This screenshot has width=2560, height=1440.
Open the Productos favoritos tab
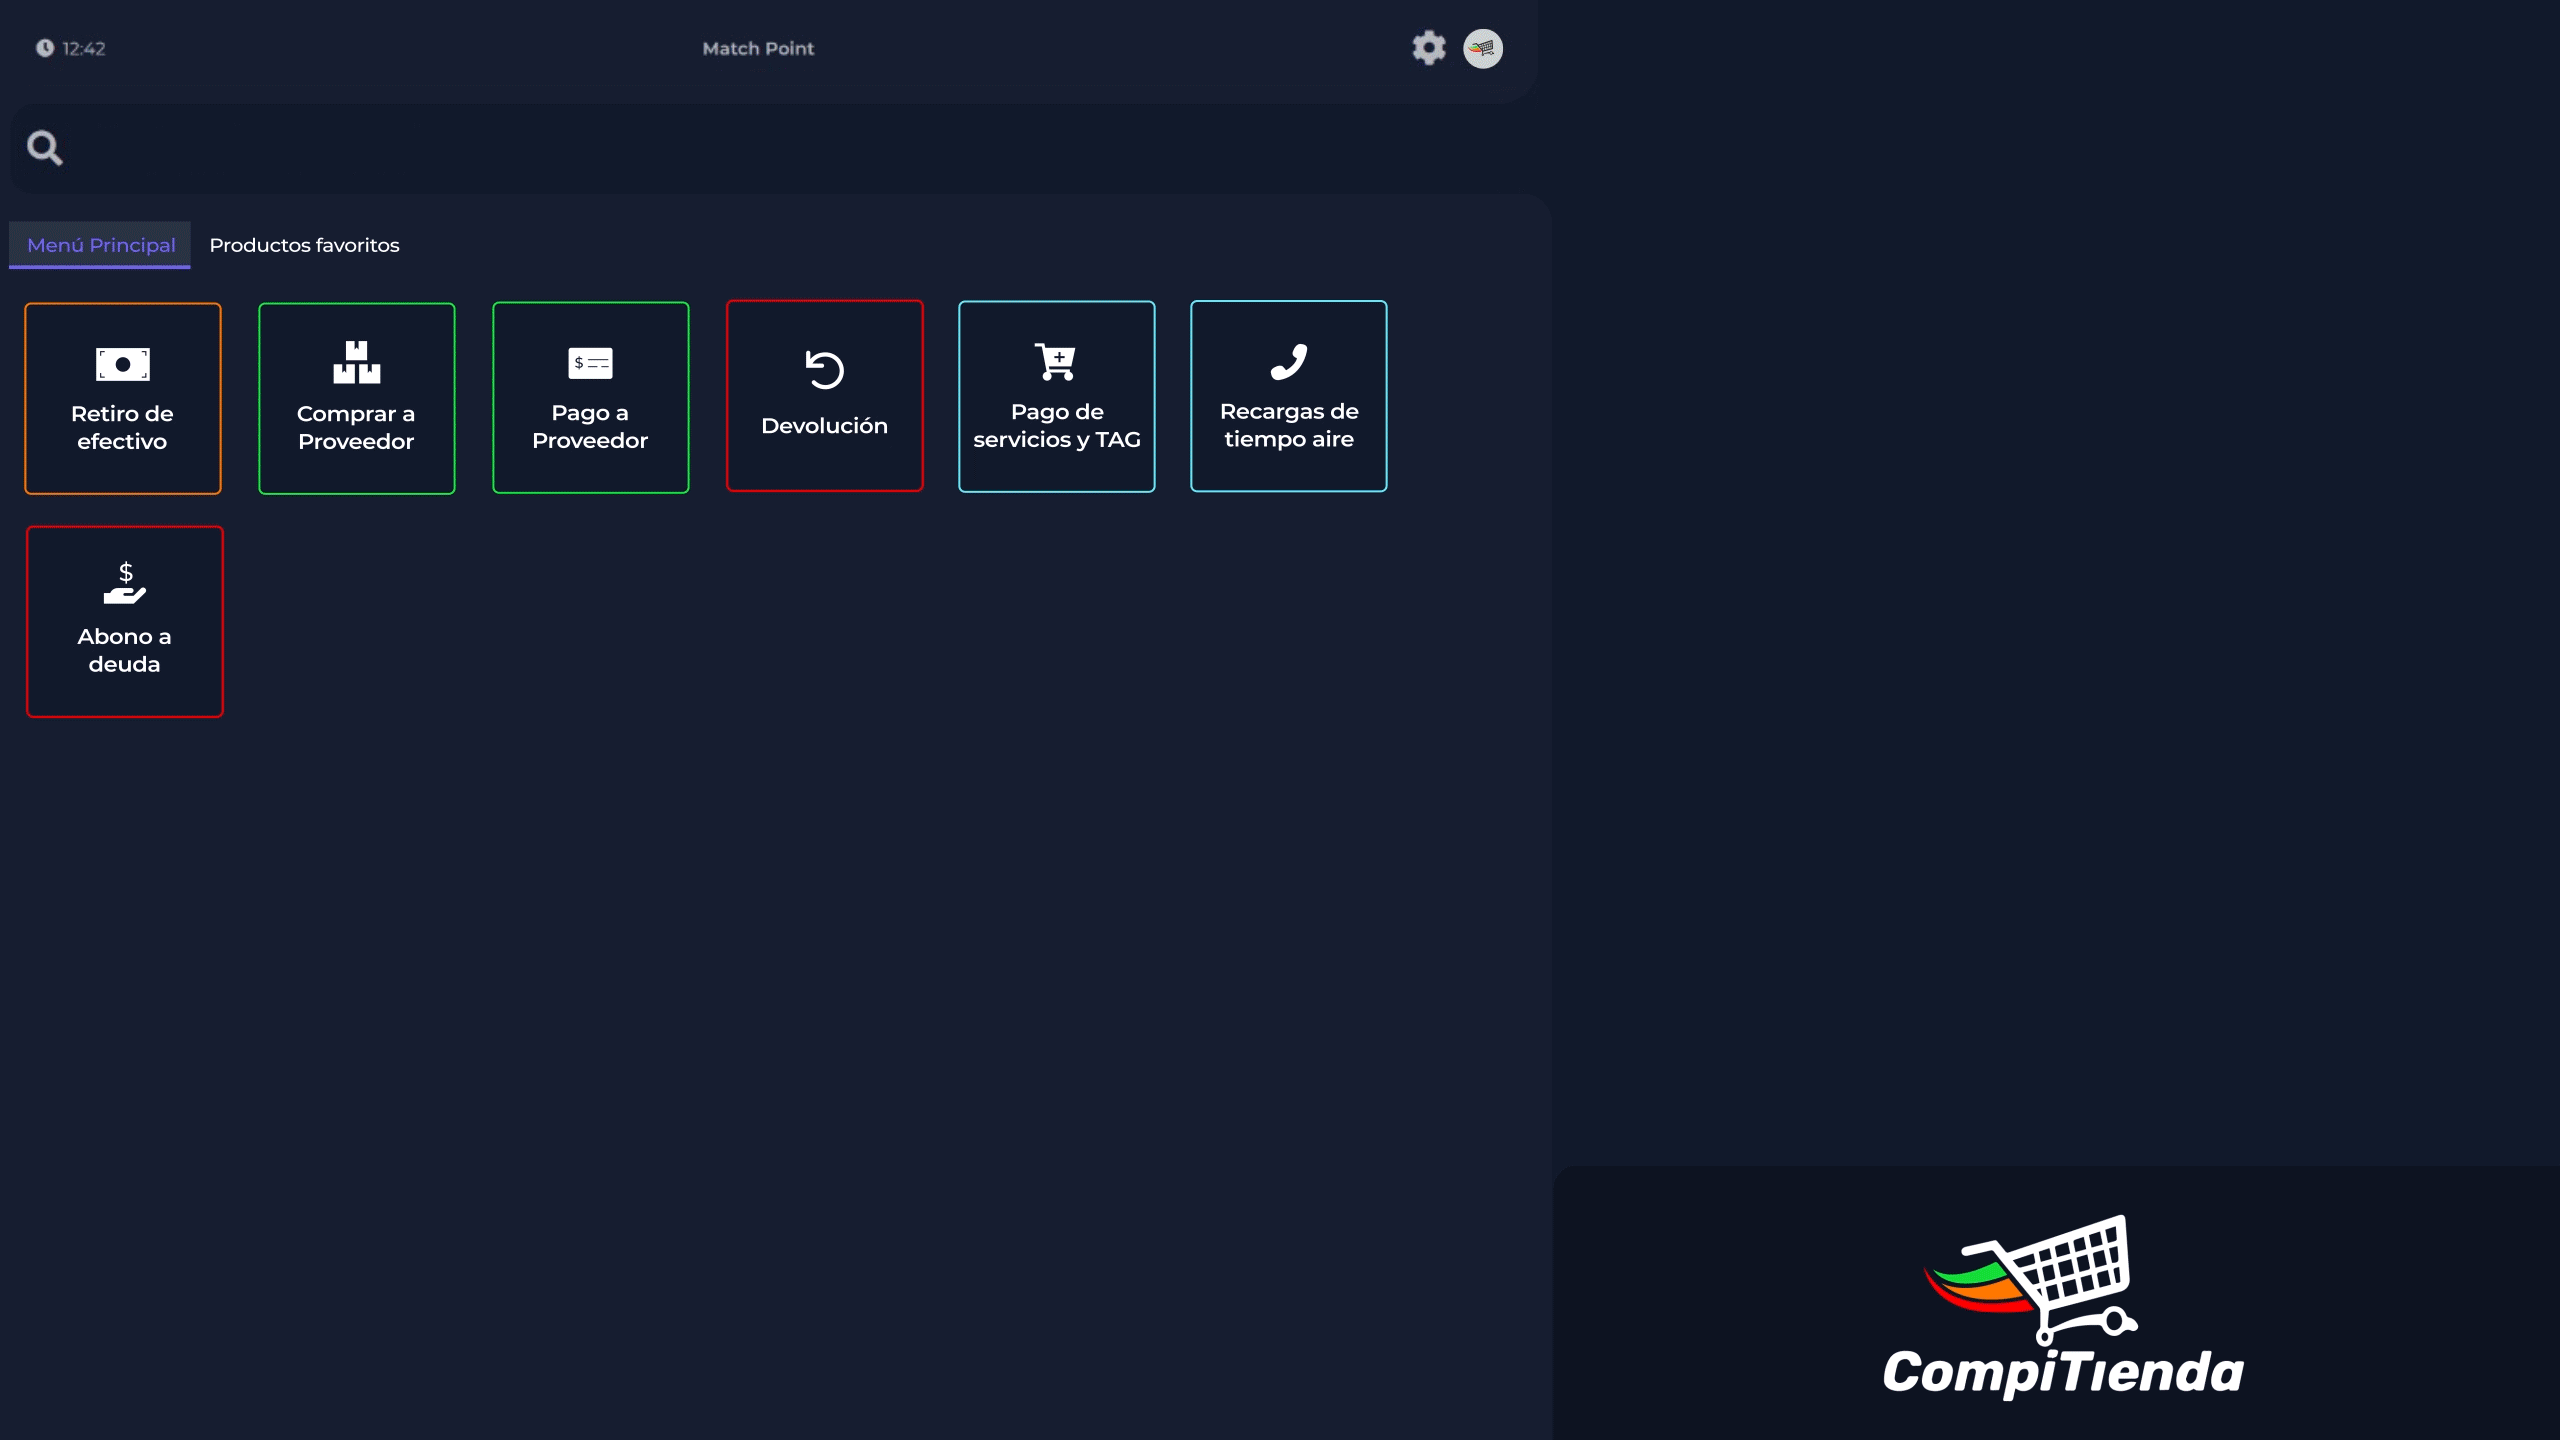pos(304,245)
